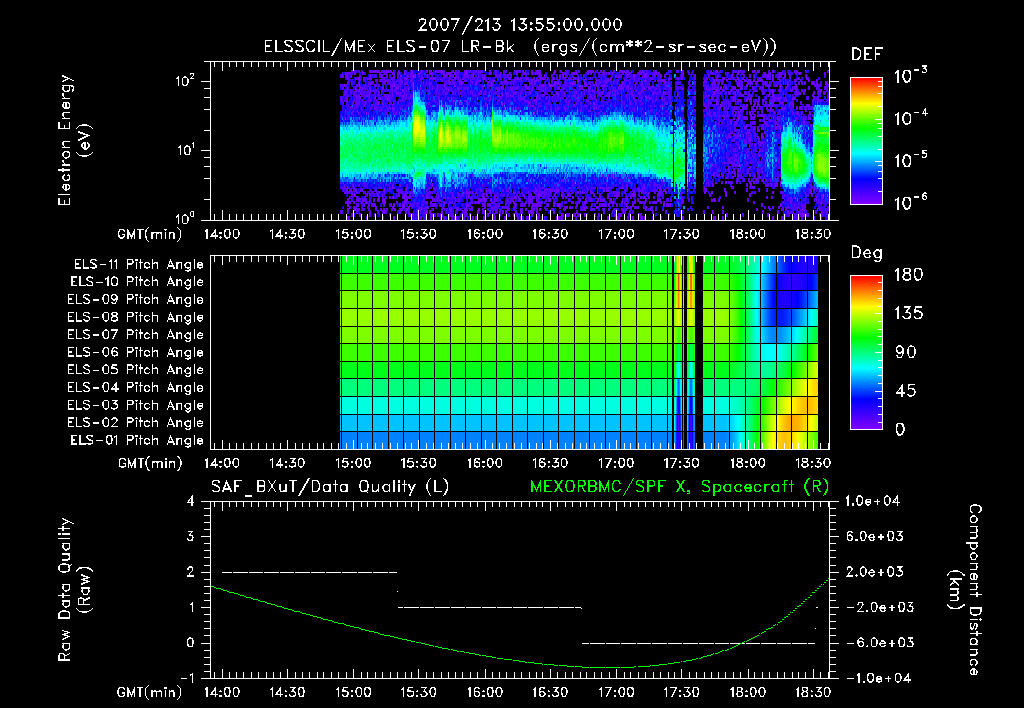The height and width of the screenshot is (708, 1024).
Task: Select the ELS-08 Pitch Angle row label
Action: [136, 317]
